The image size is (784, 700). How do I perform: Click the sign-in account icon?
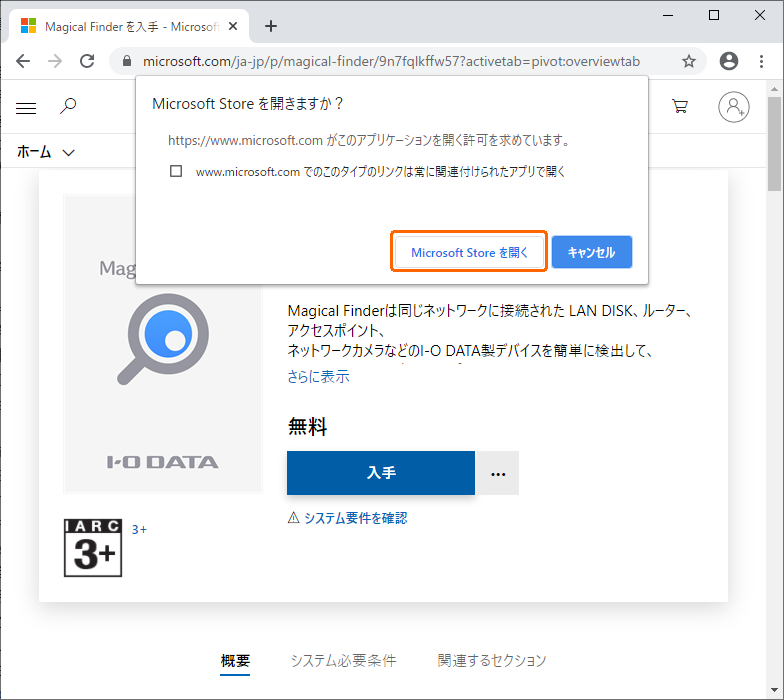coord(734,106)
